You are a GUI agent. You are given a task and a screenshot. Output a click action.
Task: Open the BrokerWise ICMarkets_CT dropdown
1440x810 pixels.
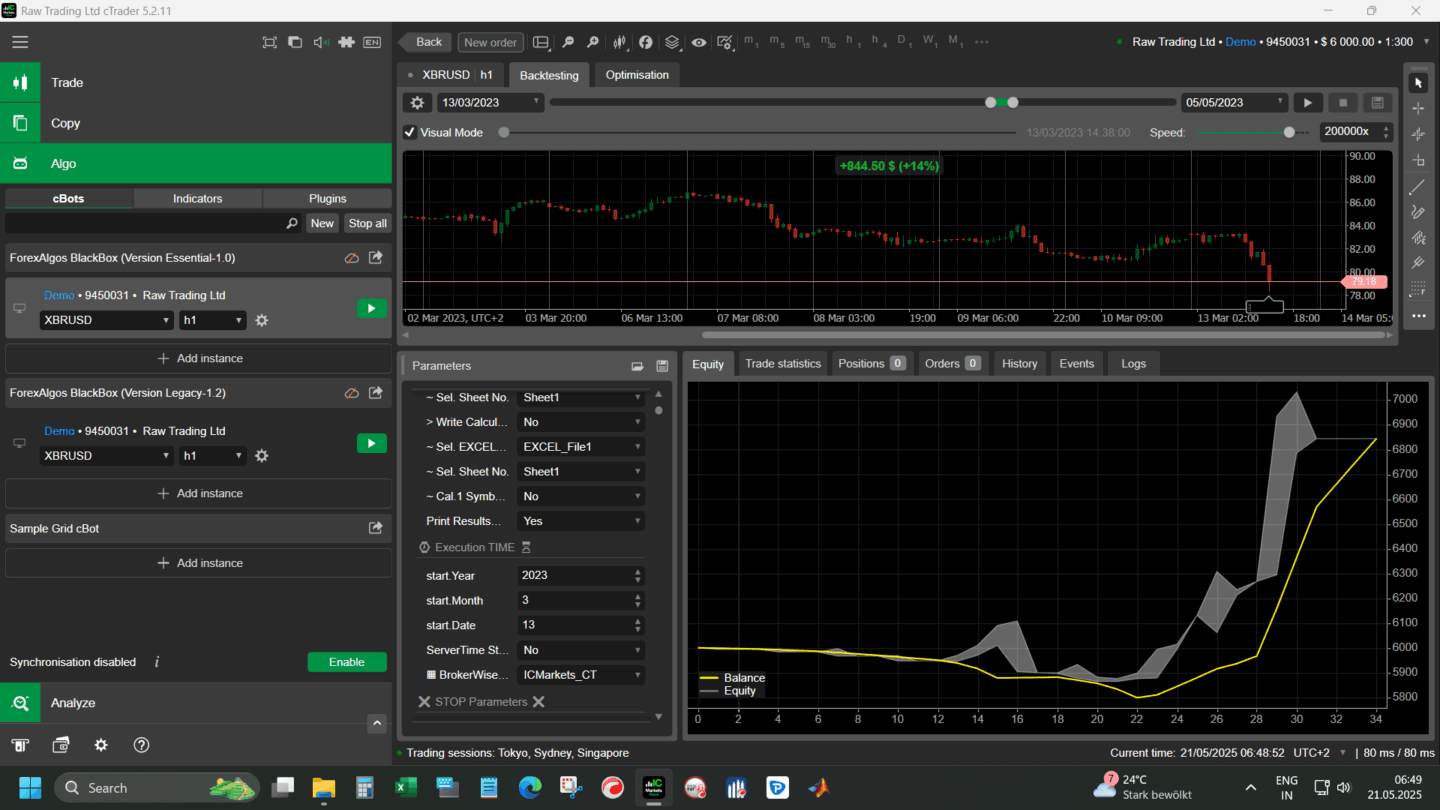[580, 675]
